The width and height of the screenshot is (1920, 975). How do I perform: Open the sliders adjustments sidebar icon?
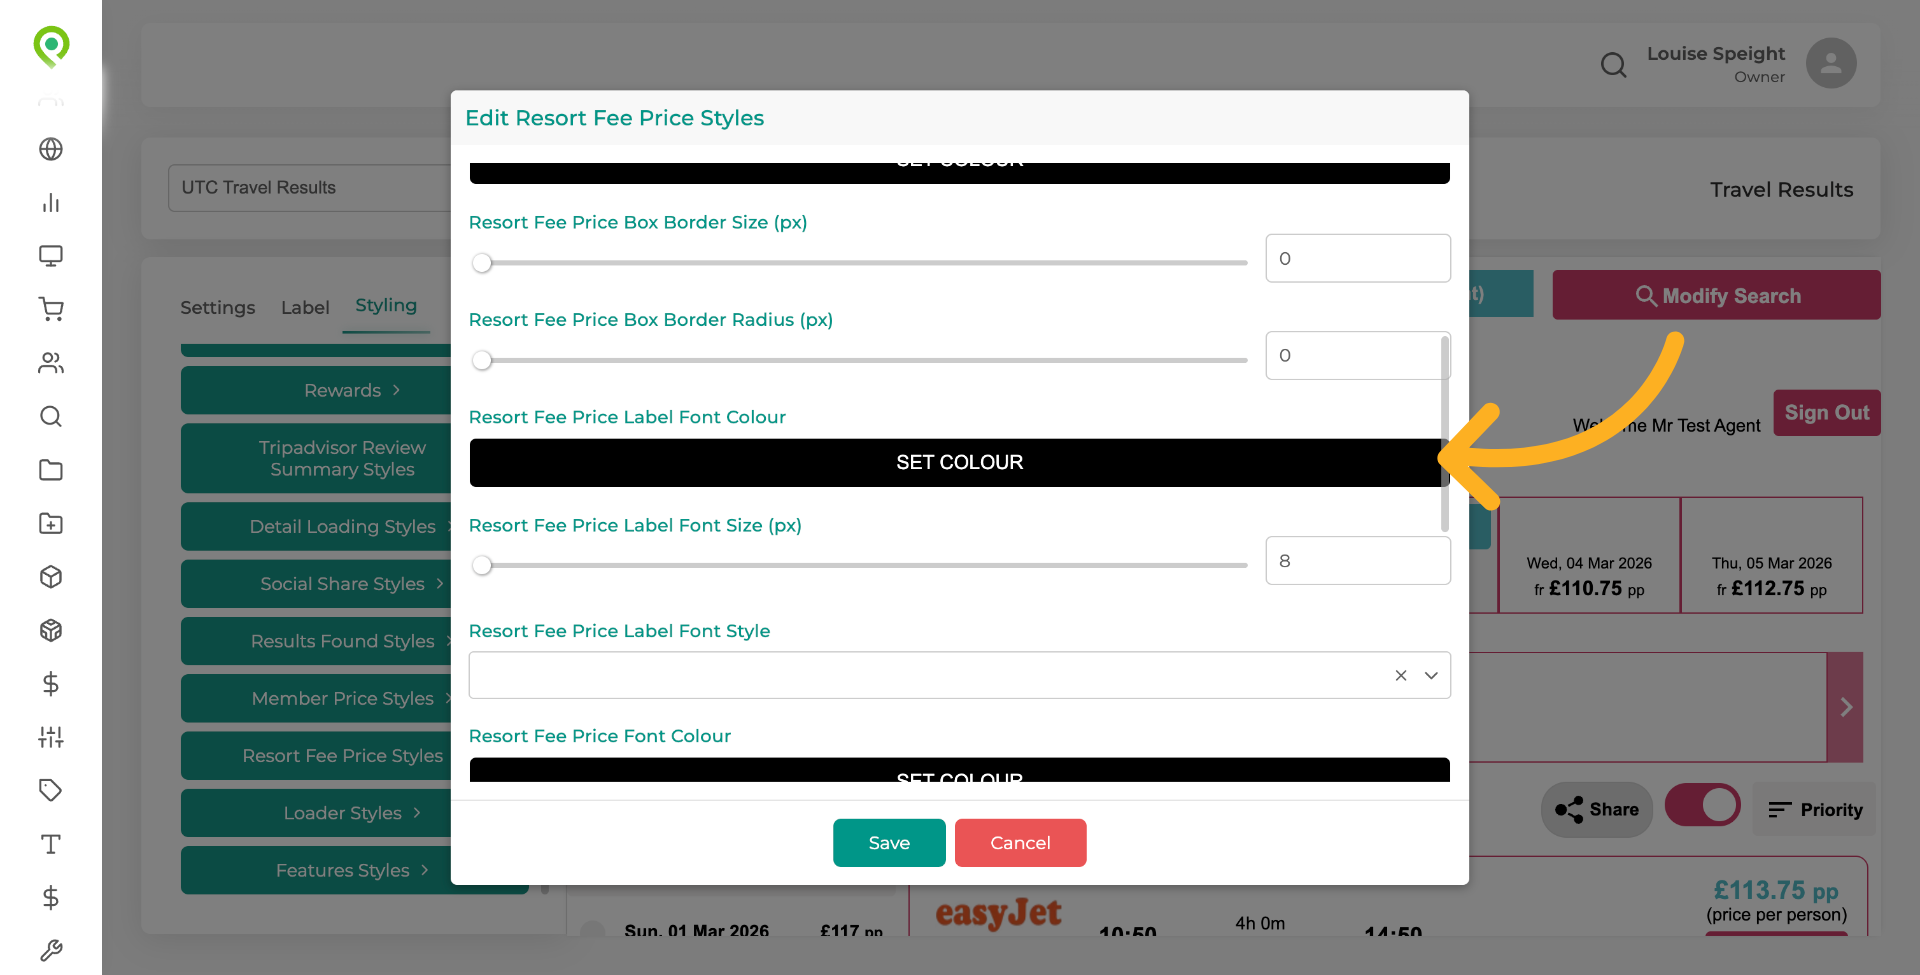click(51, 737)
